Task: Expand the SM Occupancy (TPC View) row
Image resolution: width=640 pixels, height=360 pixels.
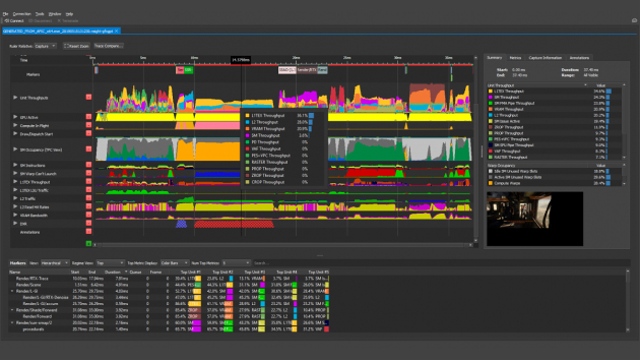Action: click(15, 149)
